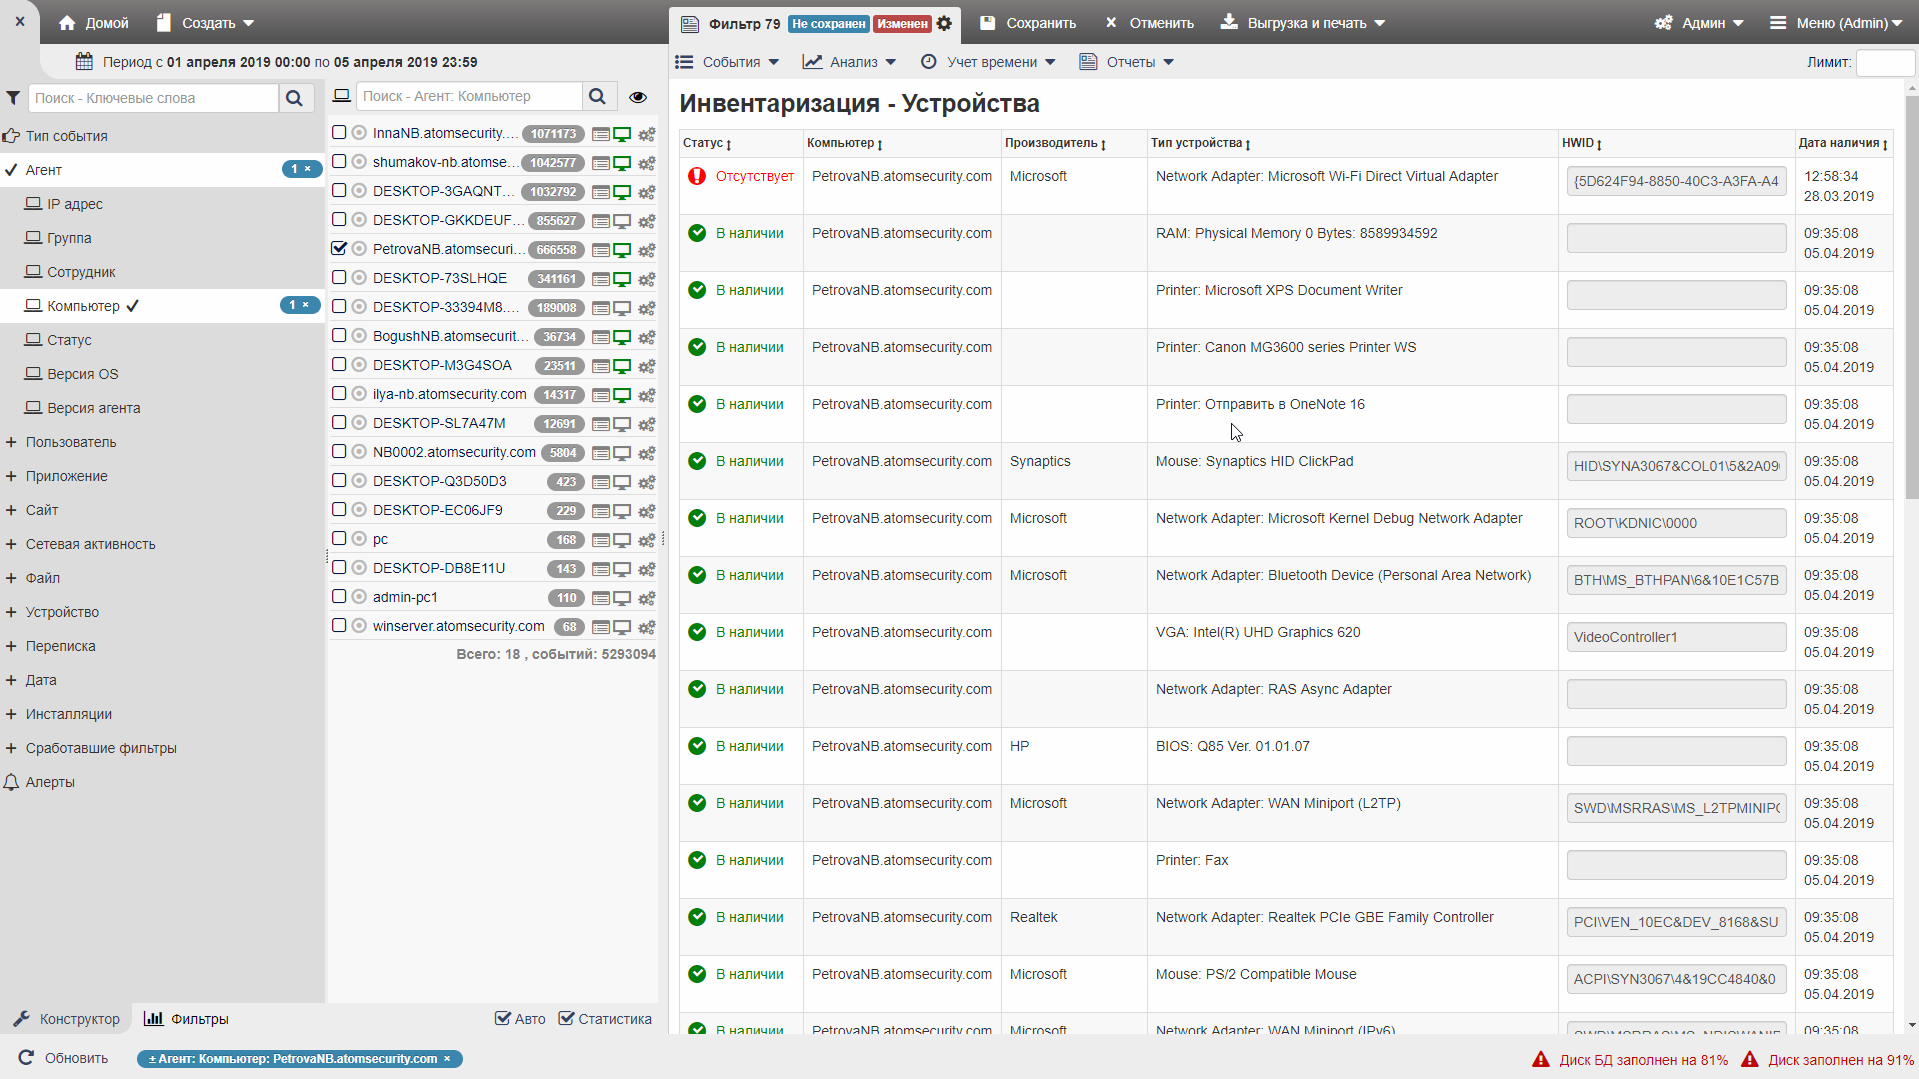Image resolution: width=1919 pixels, height=1079 pixels.
Task: Close the left panel with X icon
Action: click(x=20, y=20)
